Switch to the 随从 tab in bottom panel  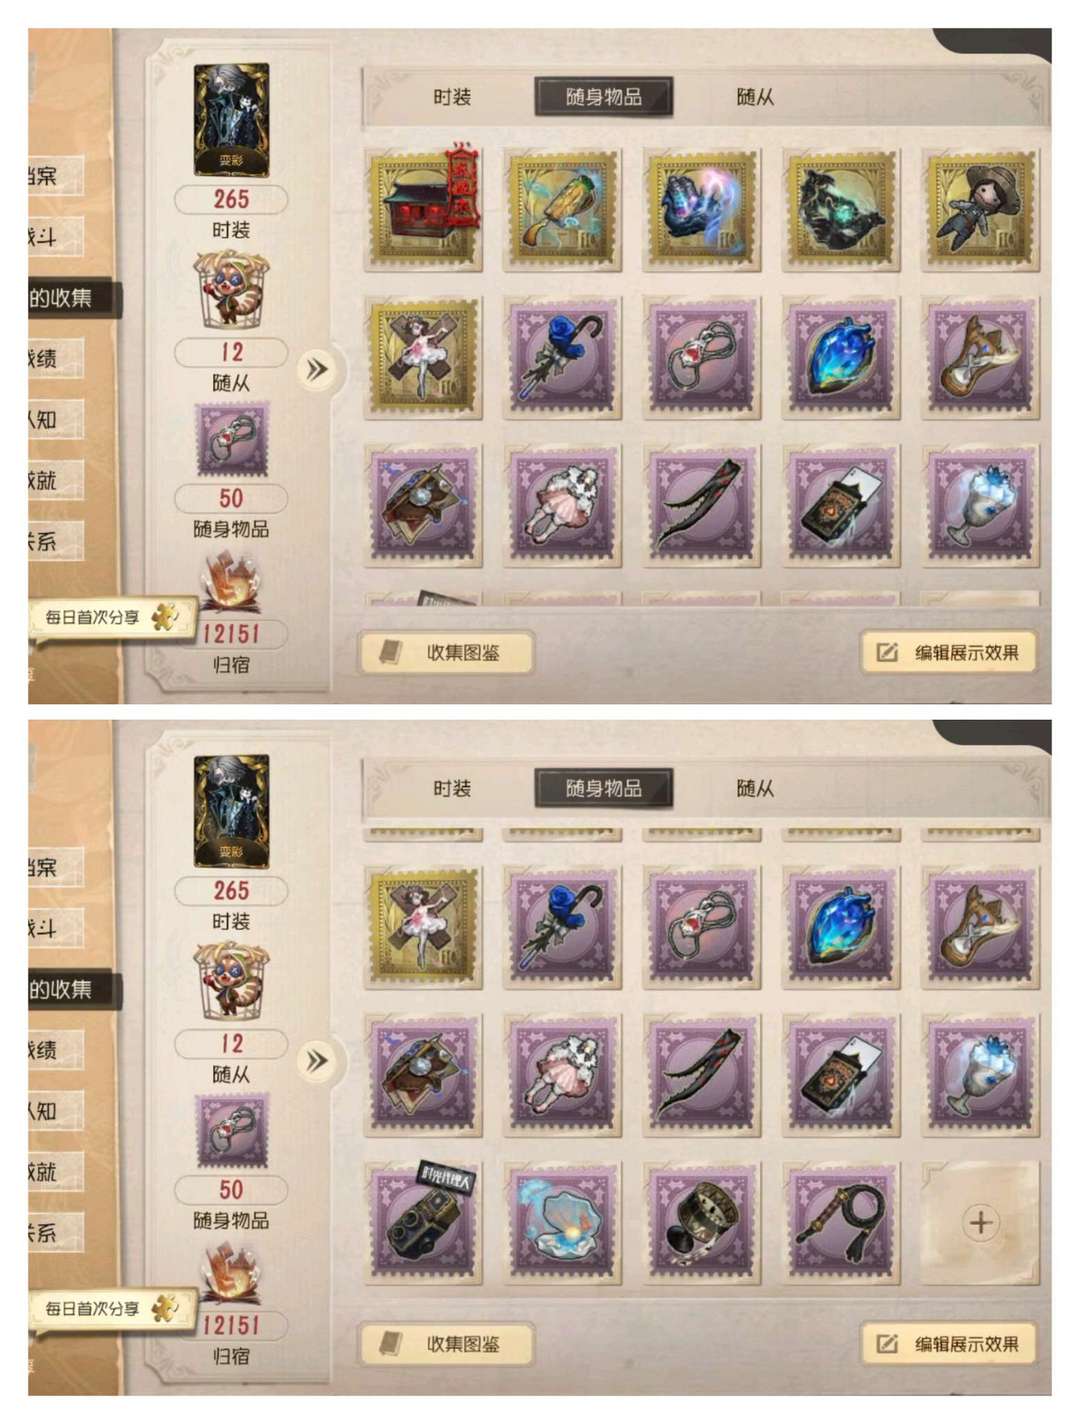click(x=755, y=788)
